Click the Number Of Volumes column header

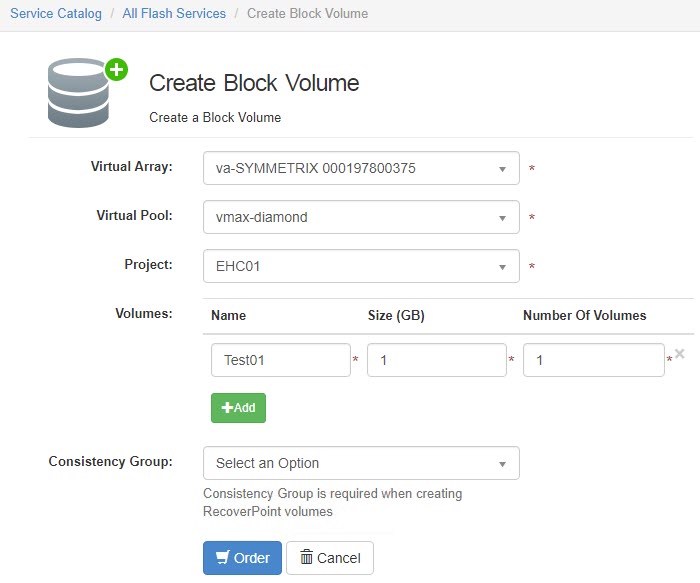[x=585, y=316]
